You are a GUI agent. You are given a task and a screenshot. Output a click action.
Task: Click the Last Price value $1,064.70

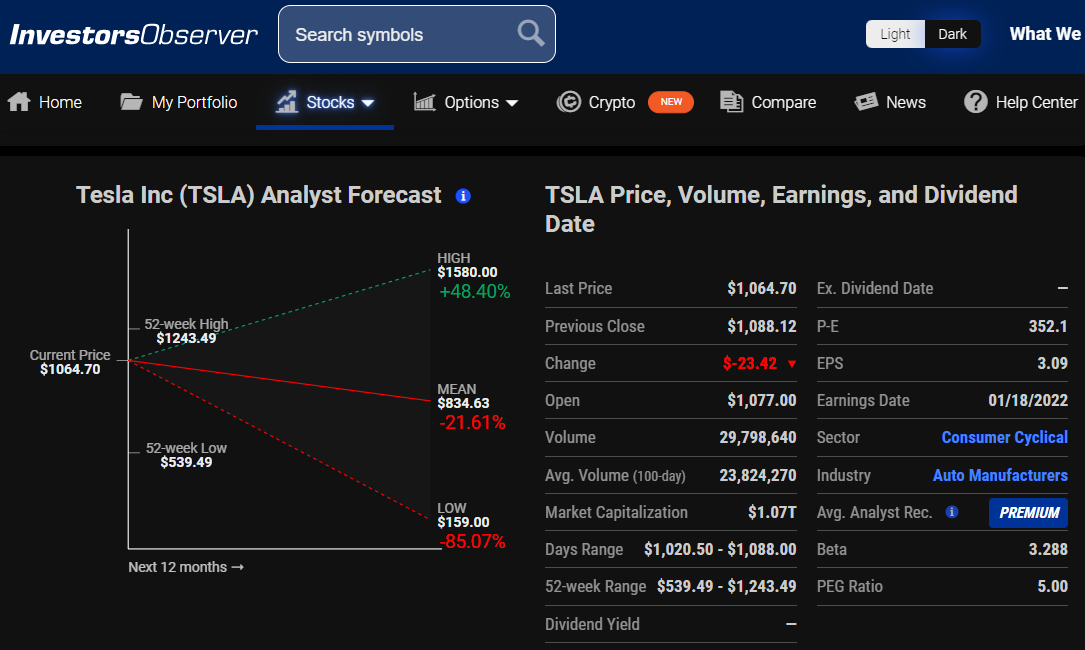click(761, 288)
